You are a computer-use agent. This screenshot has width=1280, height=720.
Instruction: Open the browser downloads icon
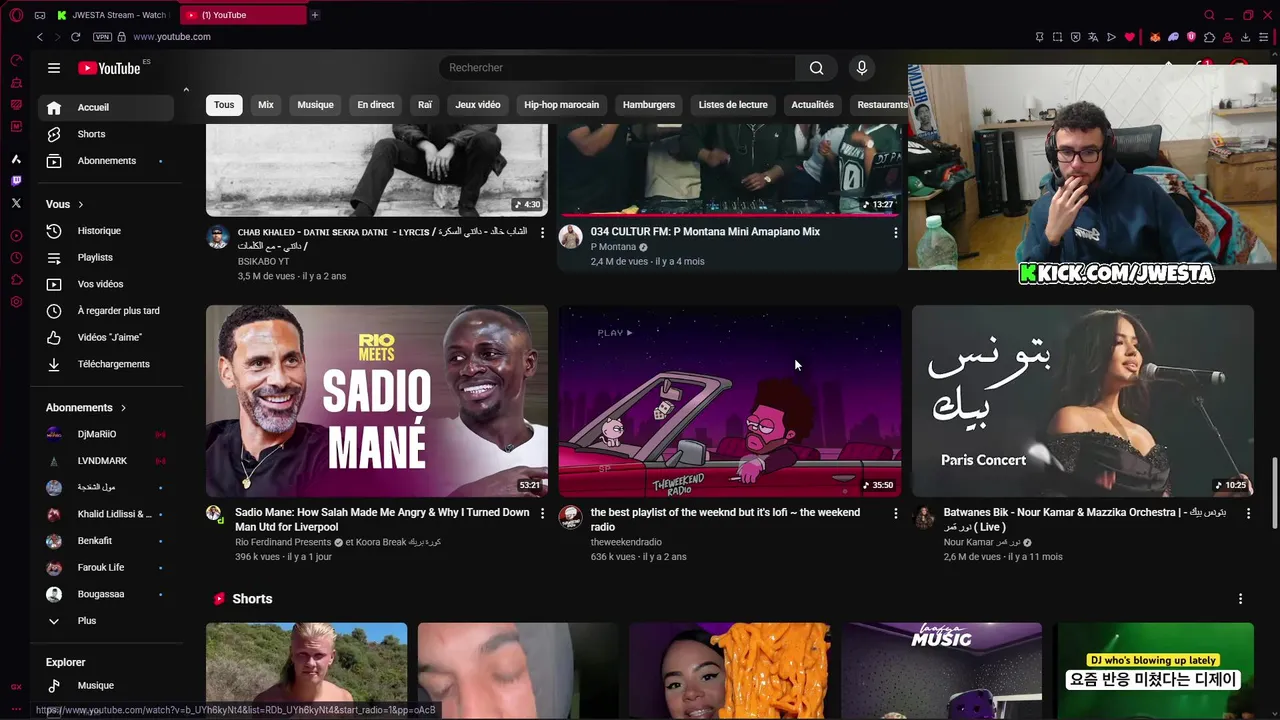click(x=1246, y=37)
